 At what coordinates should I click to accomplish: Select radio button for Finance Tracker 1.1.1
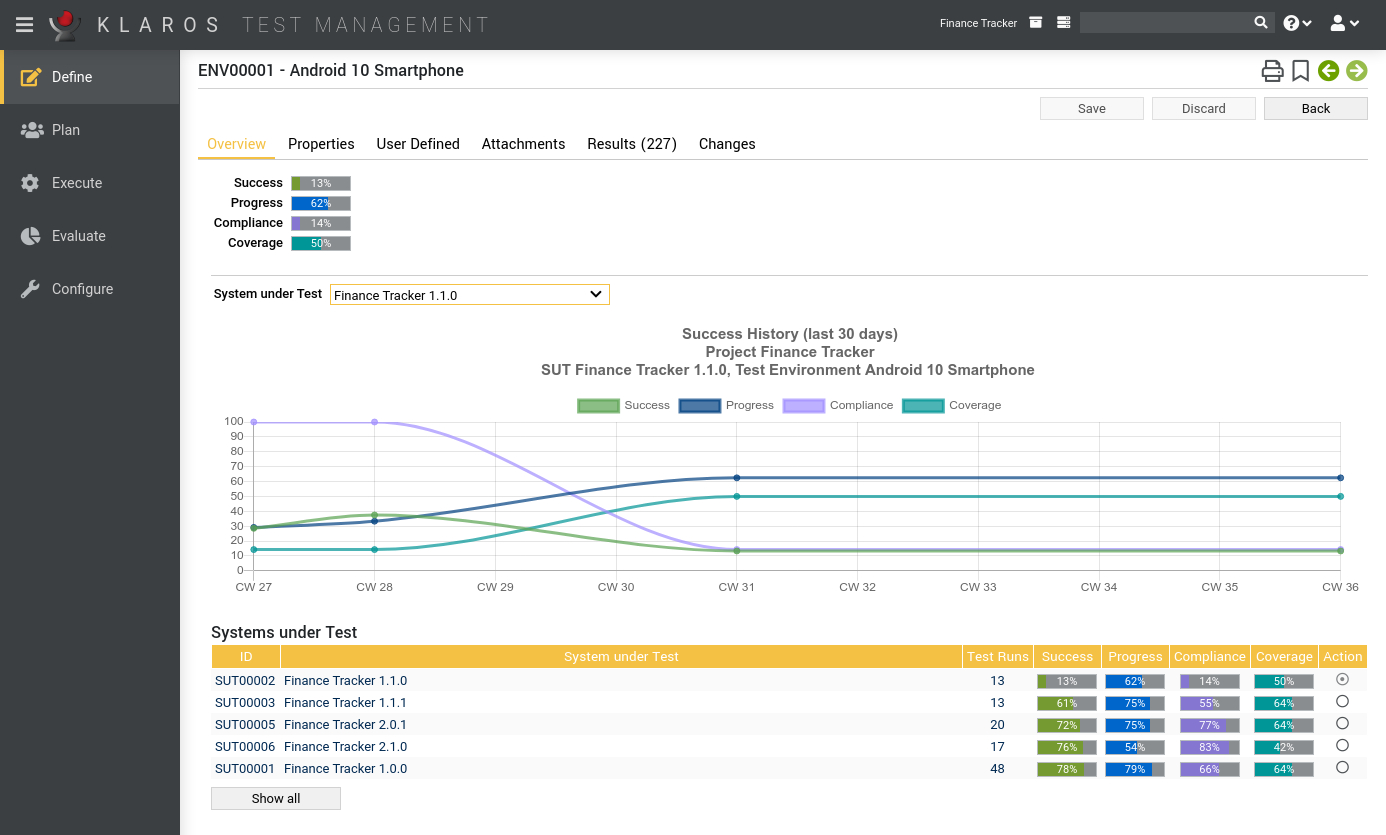1342,702
